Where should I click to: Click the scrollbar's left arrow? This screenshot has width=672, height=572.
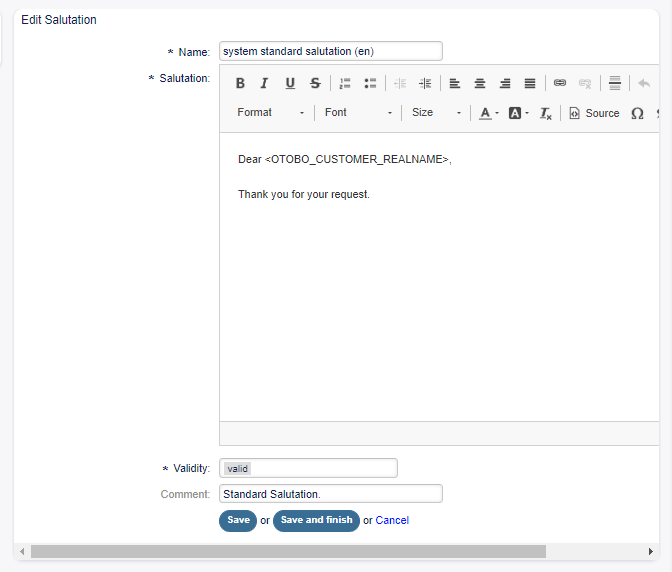(x=22, y=551)
